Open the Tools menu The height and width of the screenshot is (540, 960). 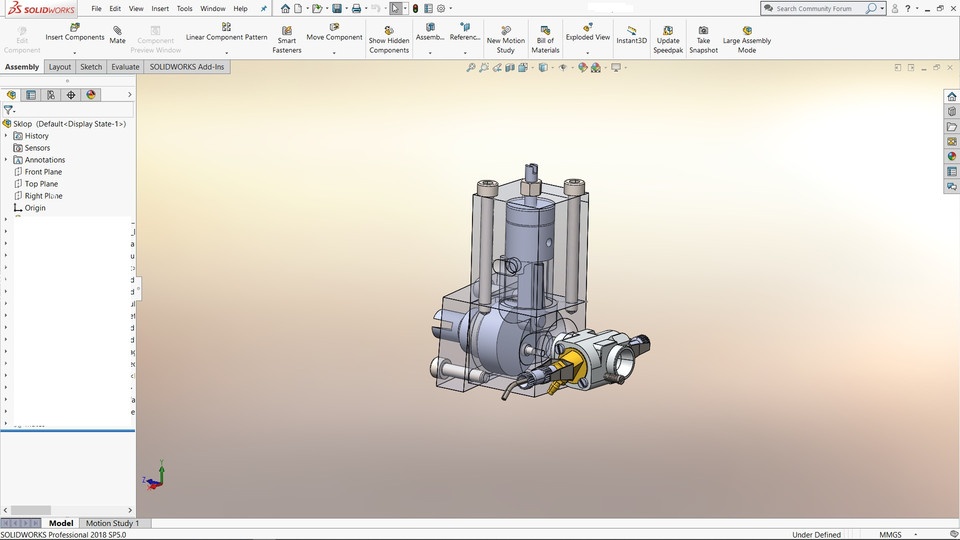click(184, 8)
